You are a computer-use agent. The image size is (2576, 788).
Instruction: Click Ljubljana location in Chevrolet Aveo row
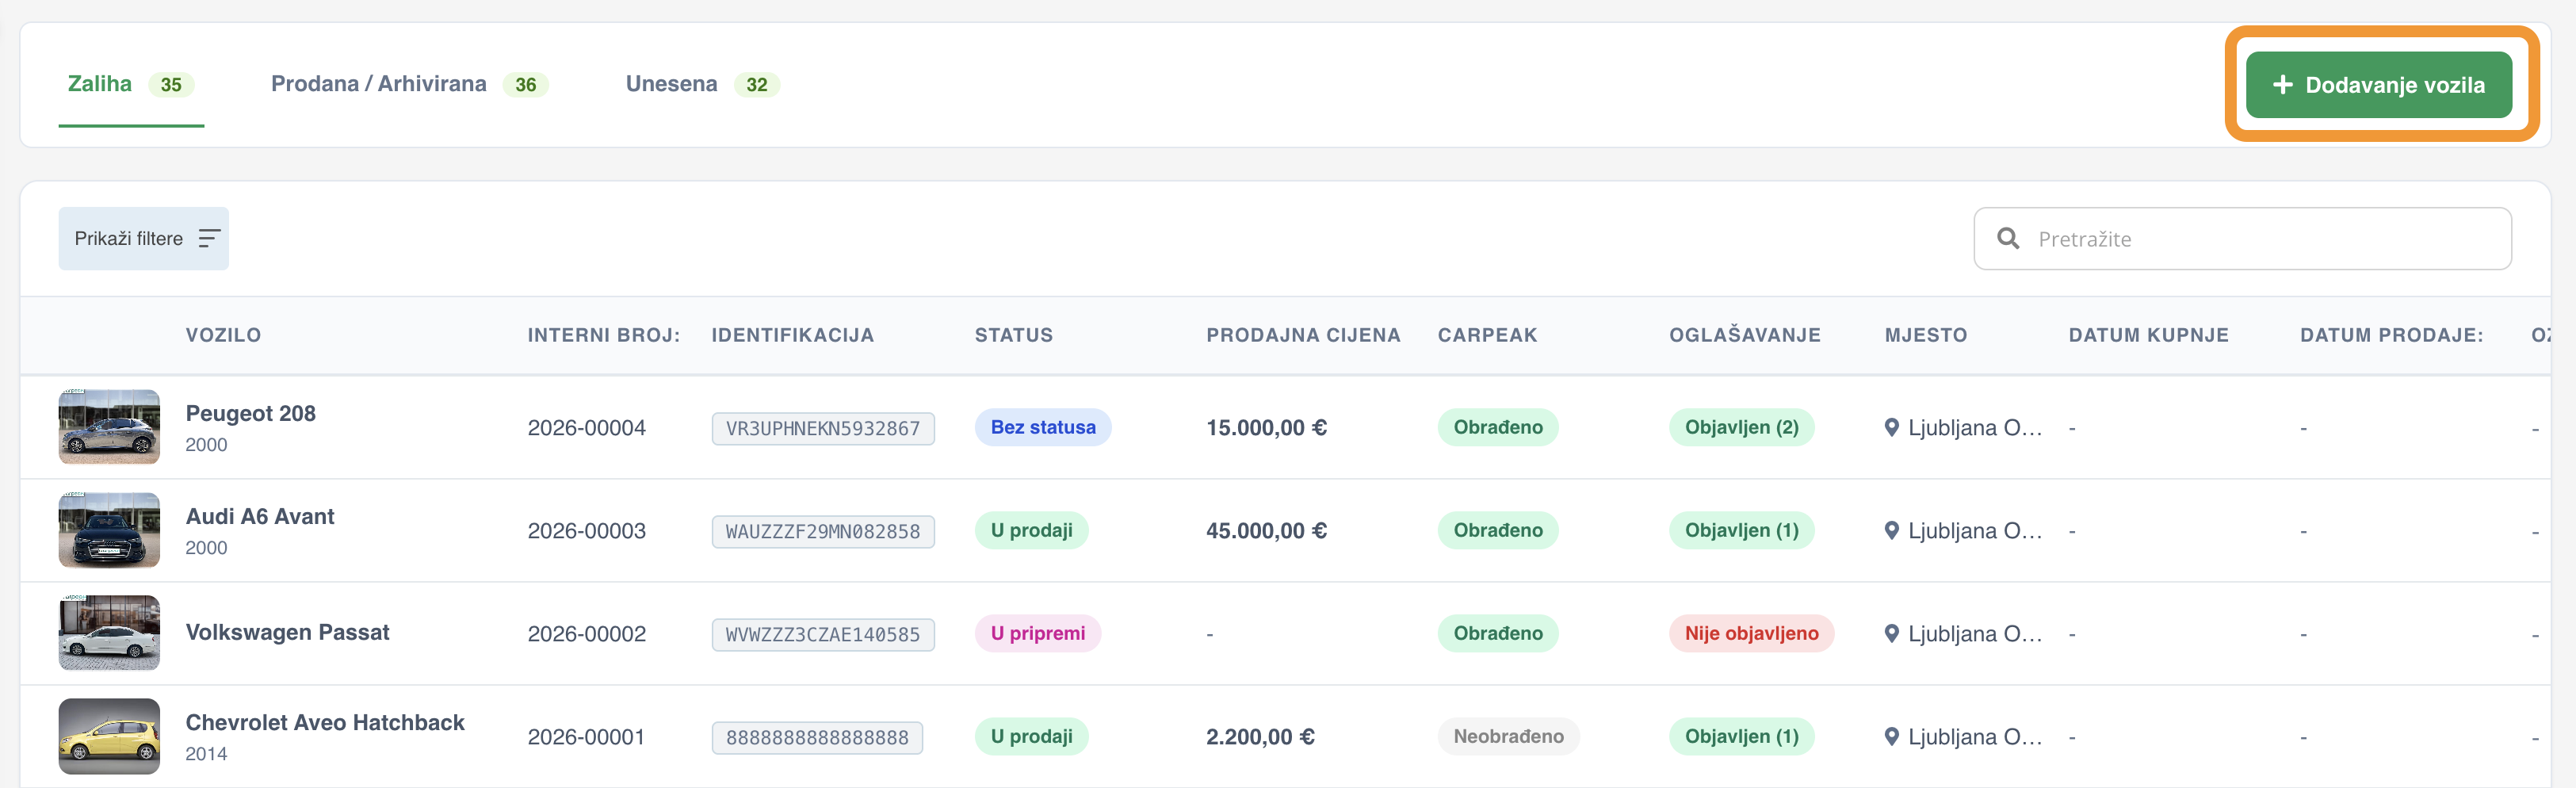pos(1975,737)
